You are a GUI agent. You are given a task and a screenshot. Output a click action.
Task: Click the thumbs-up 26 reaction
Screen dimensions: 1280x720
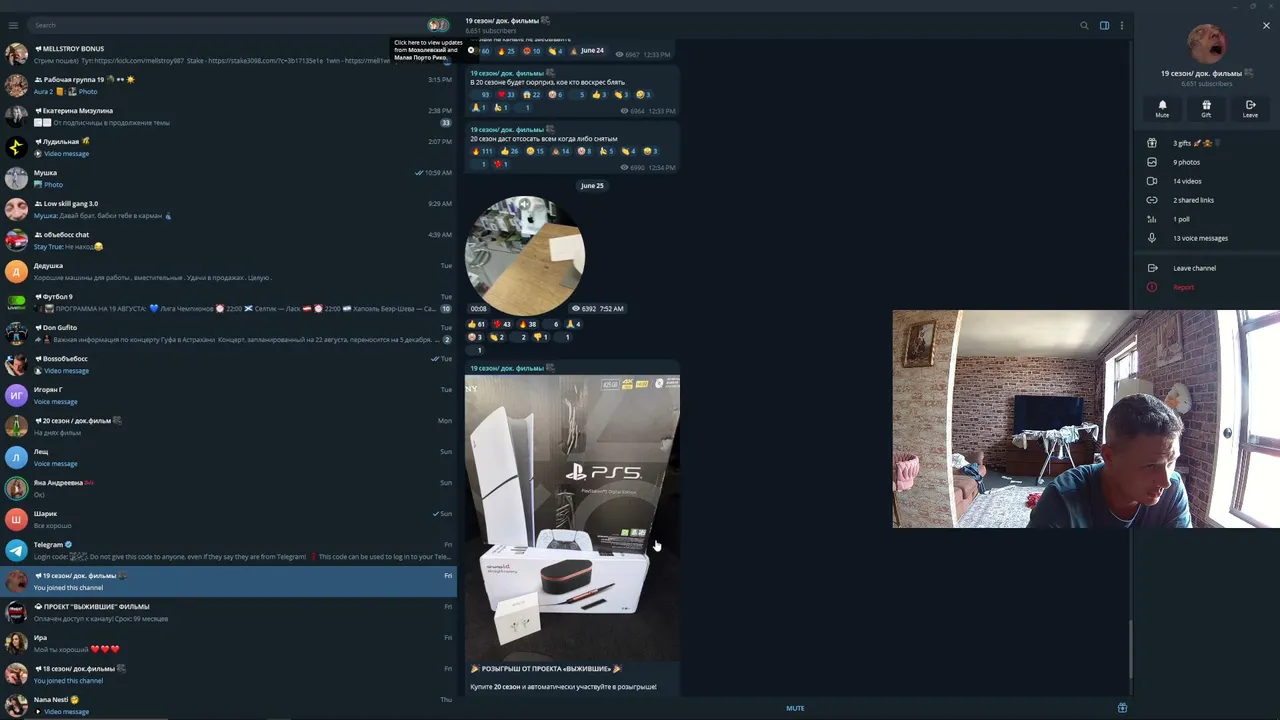click(x=510, y=151)
